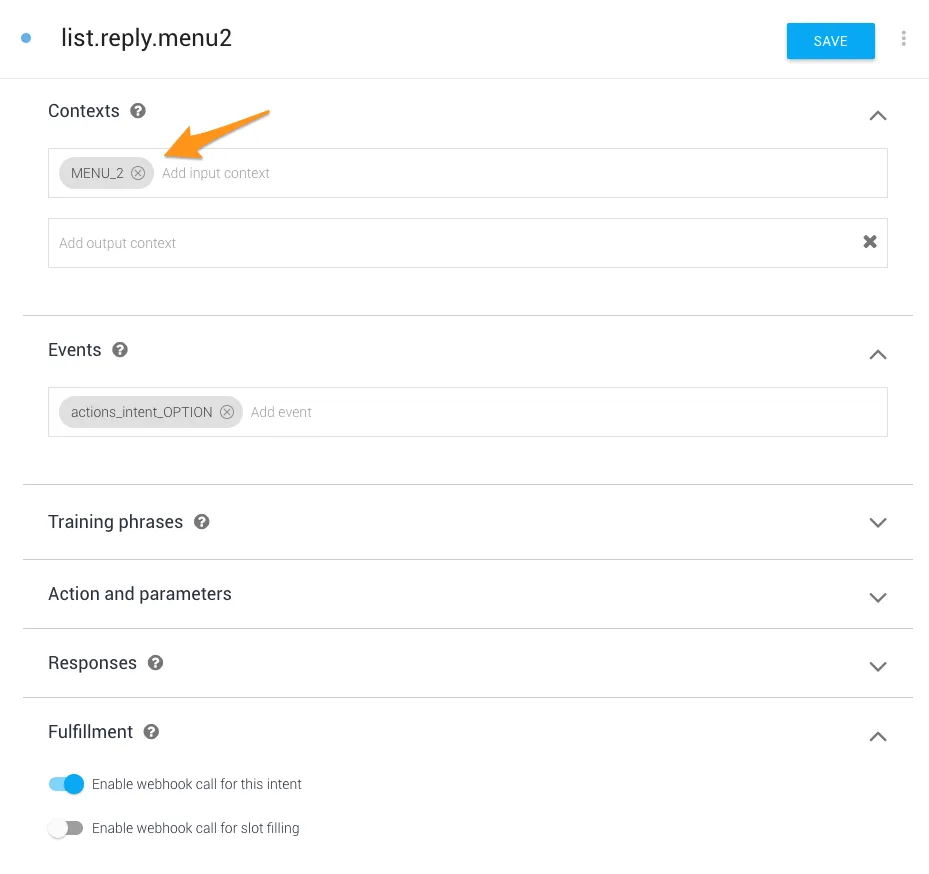Screen dimensions: 929x874
Task: Clear the output context with X icon
Action: [x=870, y=242]
